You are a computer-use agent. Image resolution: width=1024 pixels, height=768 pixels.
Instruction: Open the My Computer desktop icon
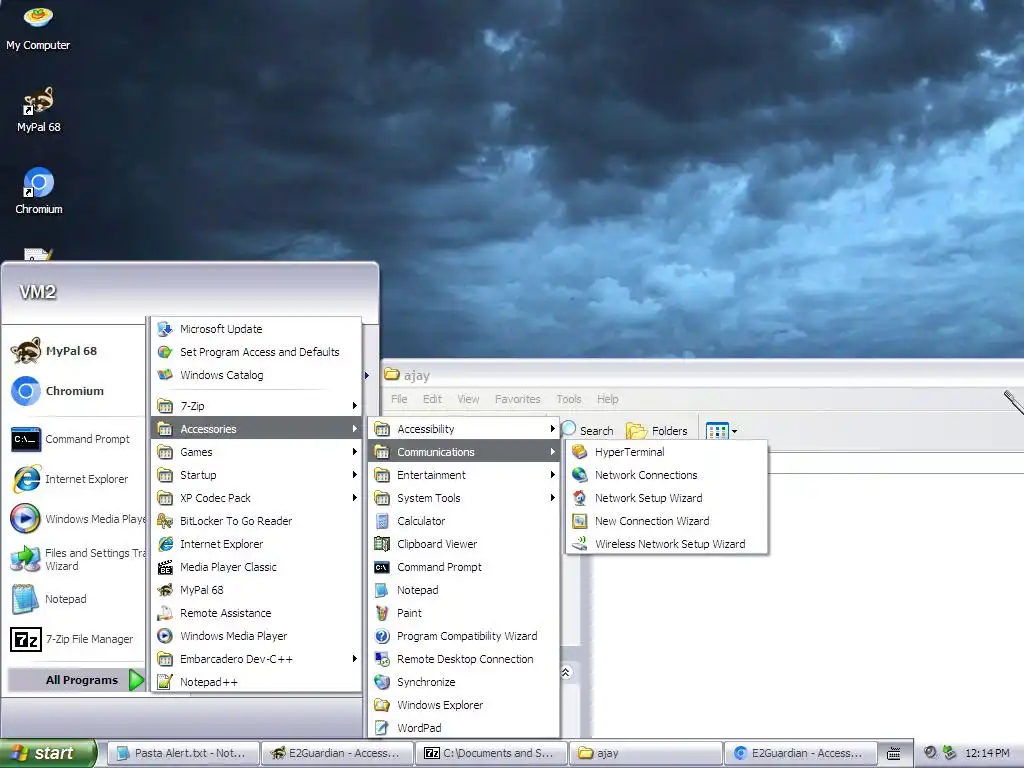pyautogui.click(x=38, y=27)
